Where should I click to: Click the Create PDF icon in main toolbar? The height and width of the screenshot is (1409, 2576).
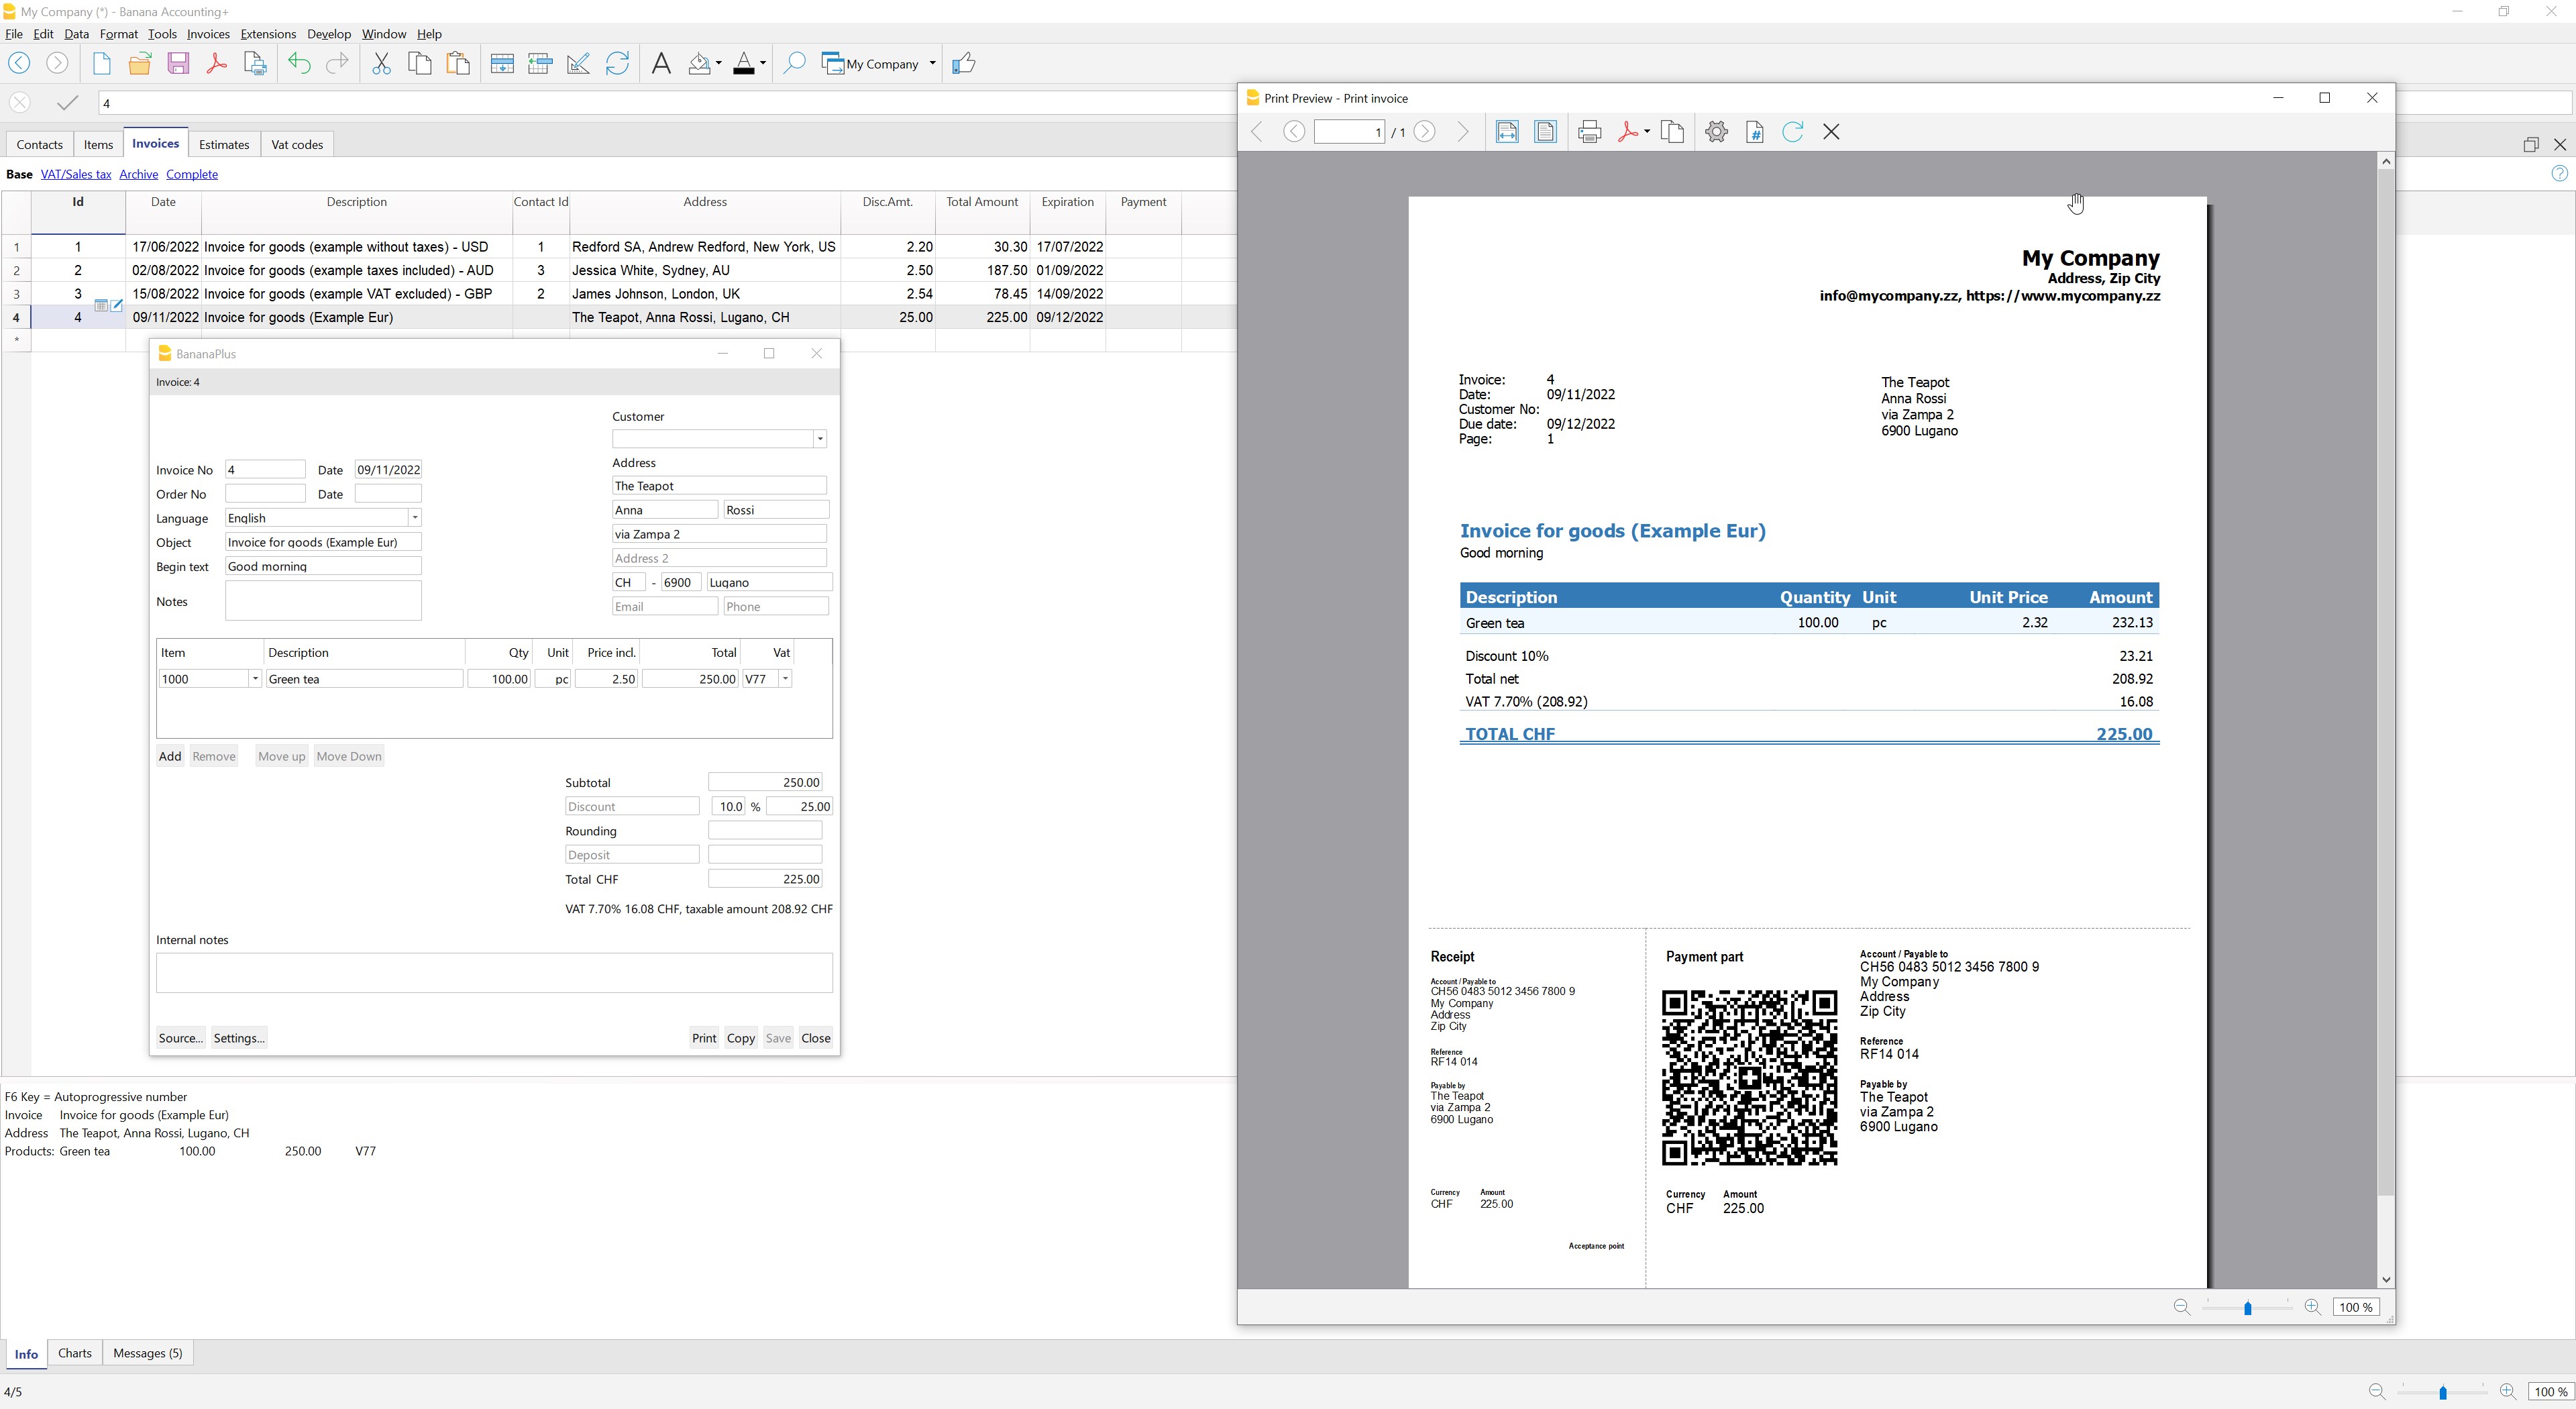click(x=216, y=64)
